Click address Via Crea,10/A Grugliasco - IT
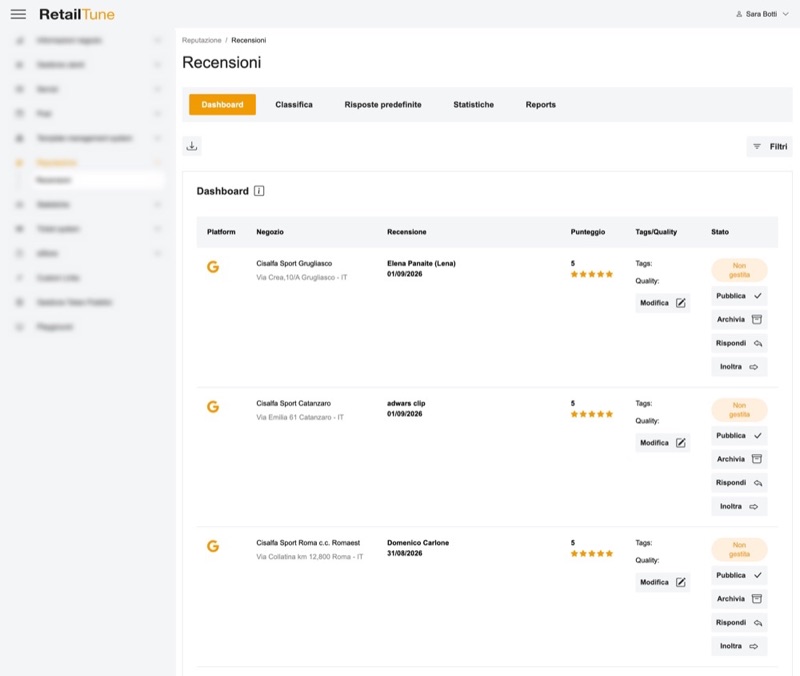The width and height of the screenshot is (800, 676). point(302,278)
